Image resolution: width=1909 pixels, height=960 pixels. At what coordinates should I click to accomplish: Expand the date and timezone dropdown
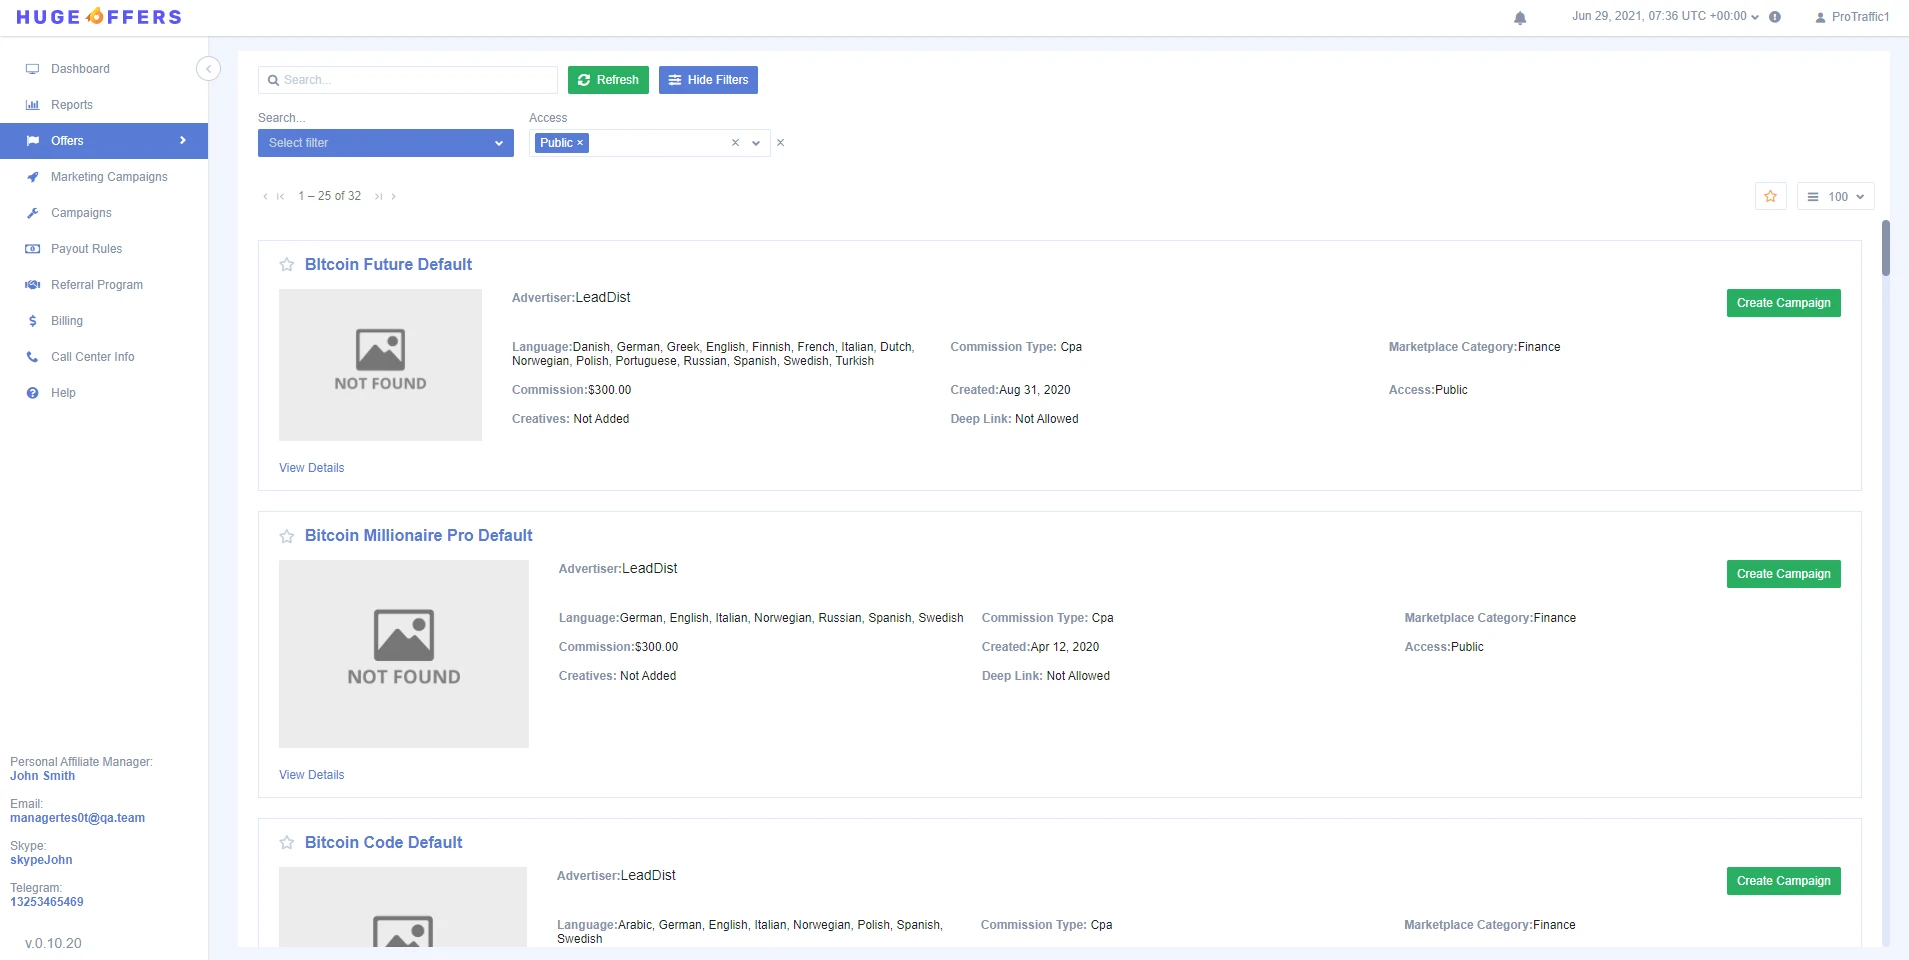click(1665, 16)
